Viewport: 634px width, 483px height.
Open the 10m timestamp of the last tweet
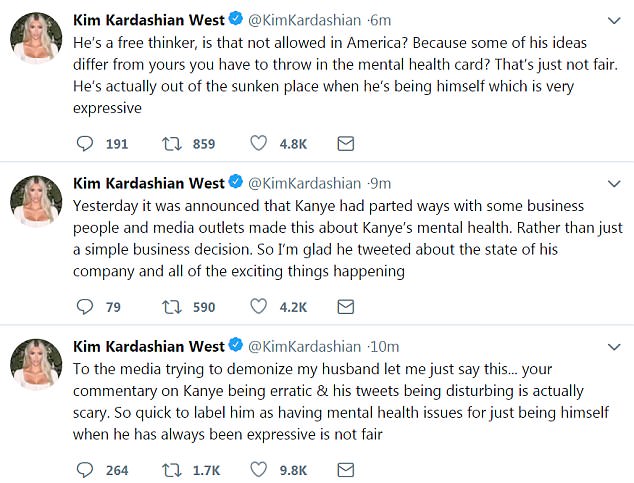385,346
